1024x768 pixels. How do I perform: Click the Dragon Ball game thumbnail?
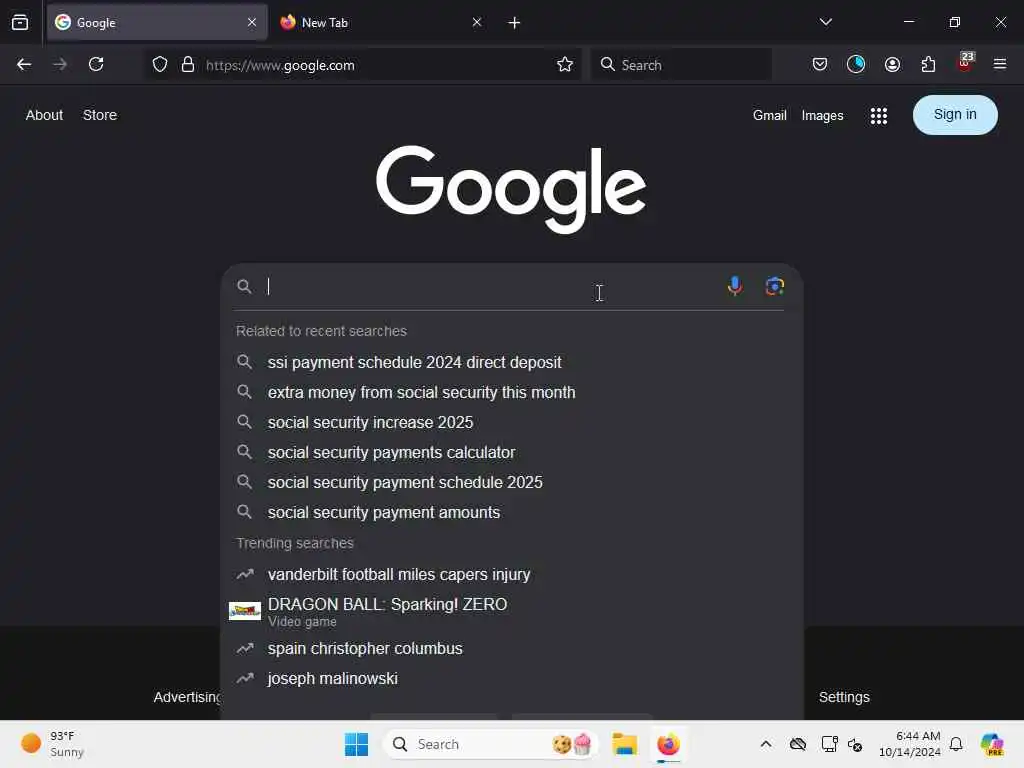pyautogui.click(x=245, y=611)
